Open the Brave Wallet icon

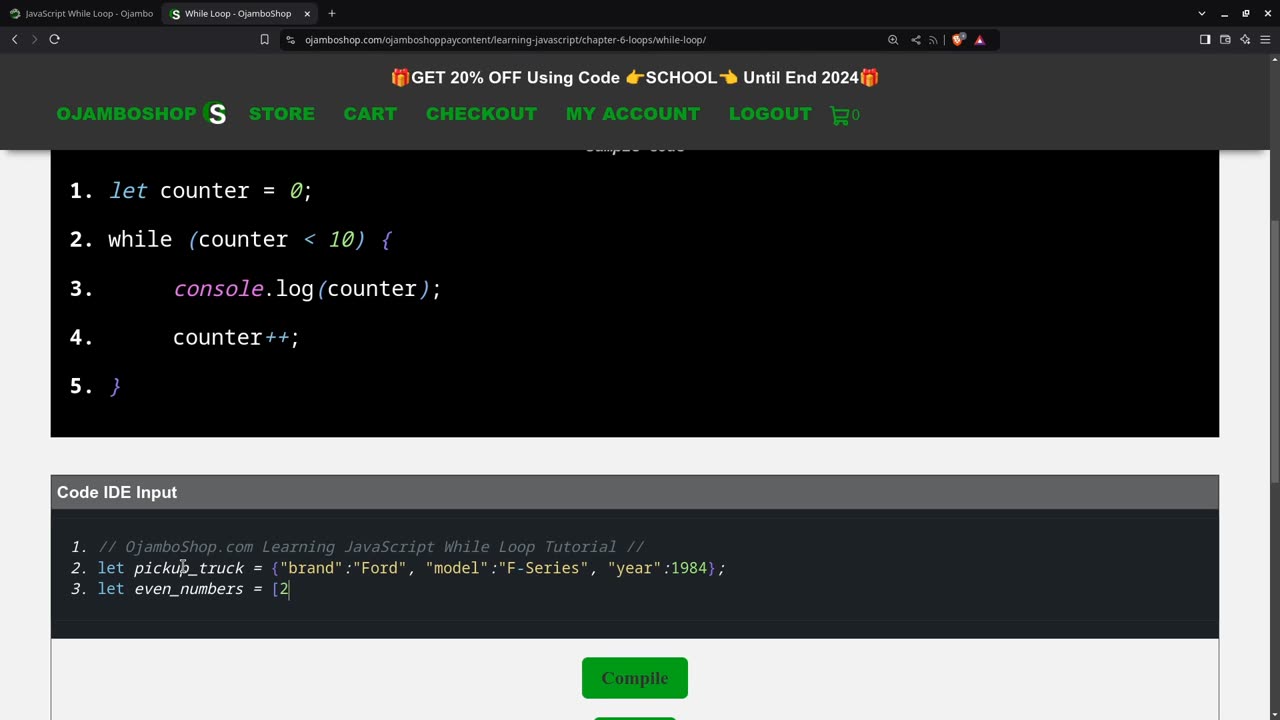(x=1225, y=40)
